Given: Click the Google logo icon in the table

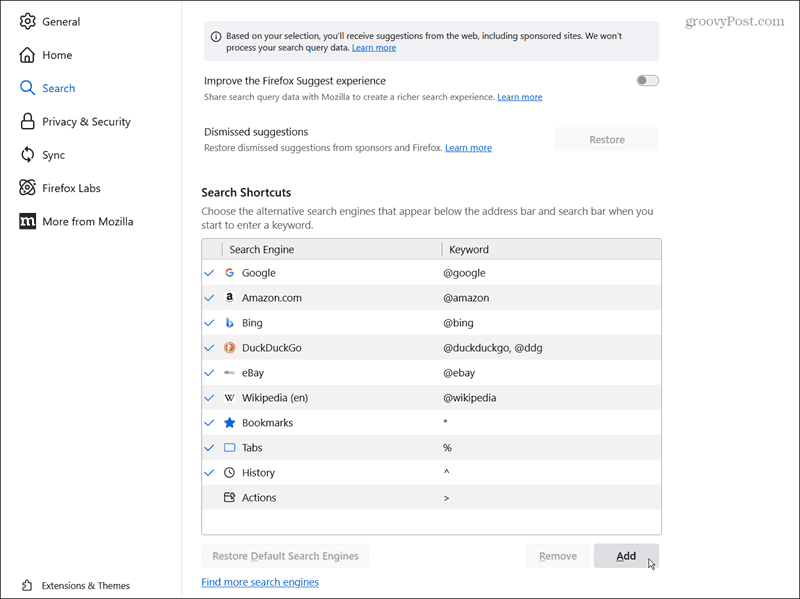Looking at the screenshot, I should [230, 272].
